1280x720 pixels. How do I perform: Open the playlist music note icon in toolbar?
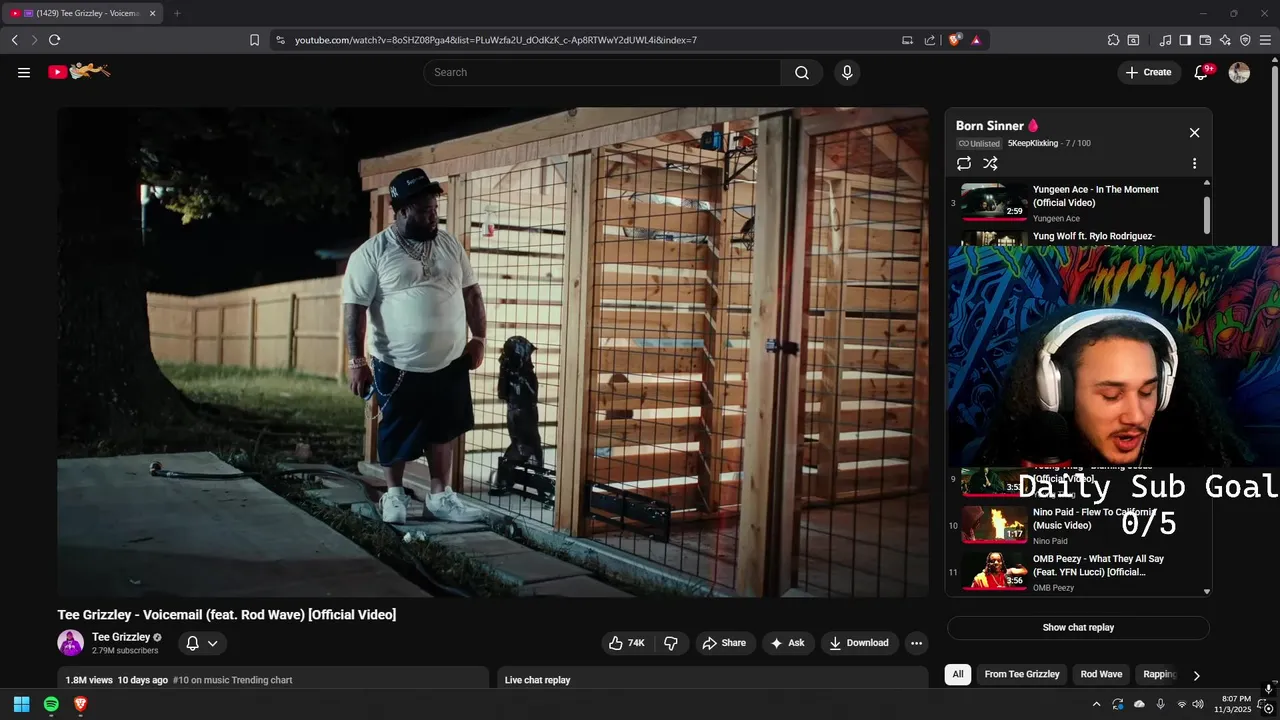(1165, 40)
